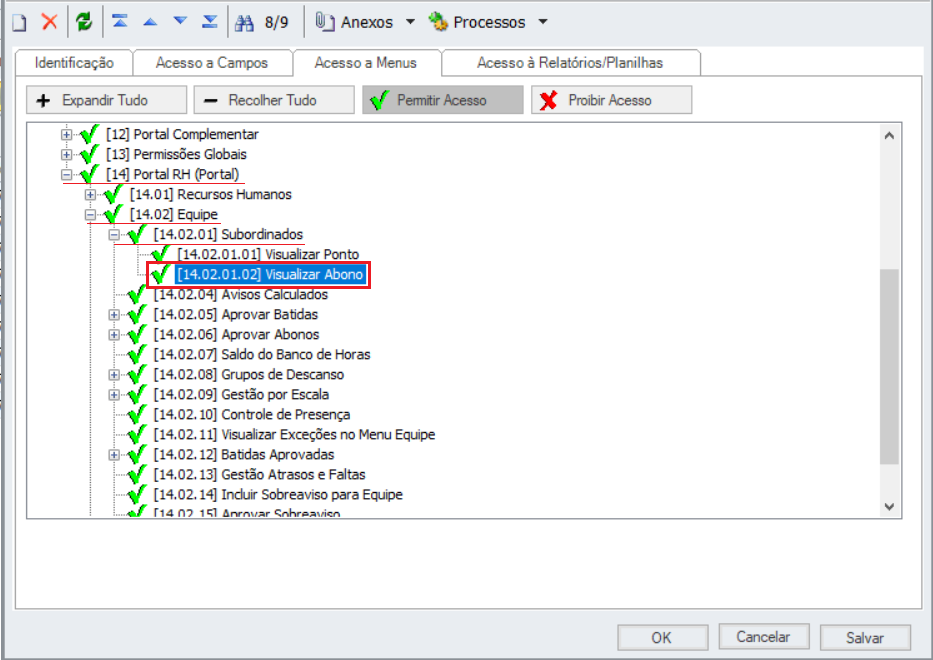The height and width of the screenshot is (660, 933).
Task: Click the OK button
Action: [x=662, y=637]
